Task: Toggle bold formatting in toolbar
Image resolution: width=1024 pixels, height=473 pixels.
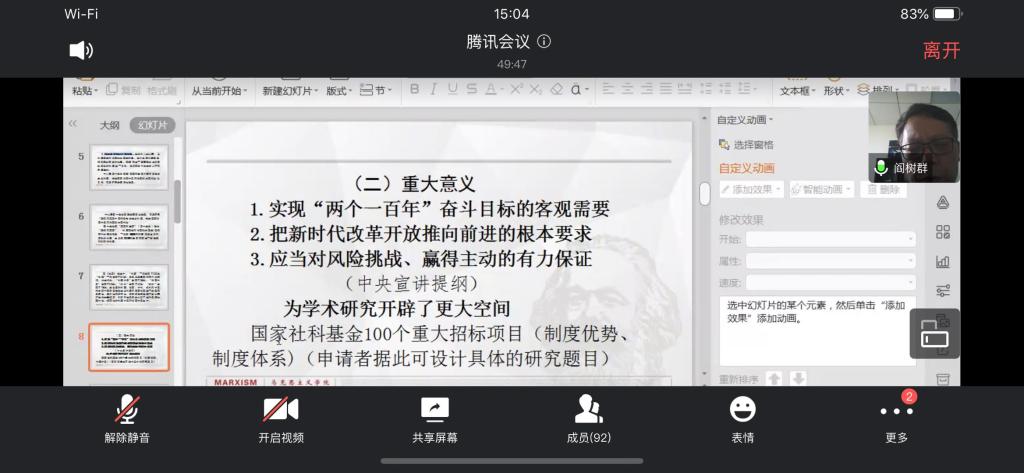Action: (414, 89)
